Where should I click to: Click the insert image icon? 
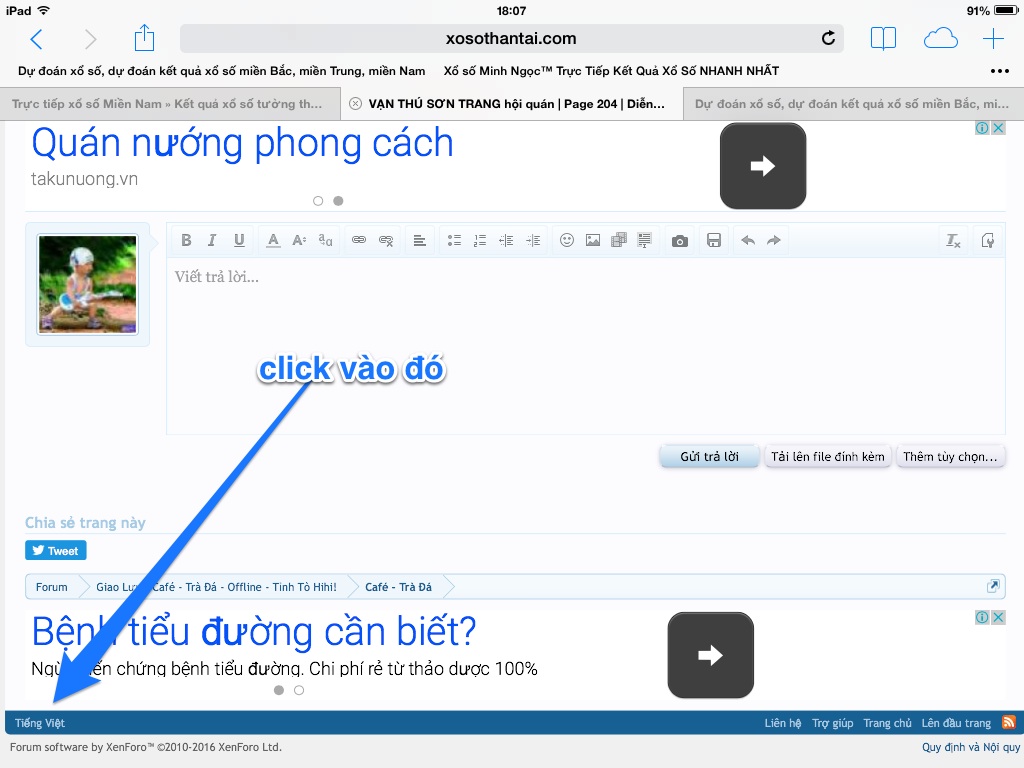[x=593, y=240]
